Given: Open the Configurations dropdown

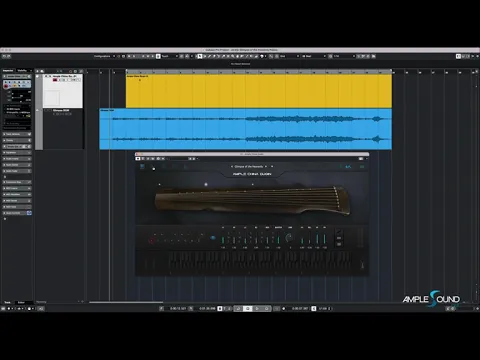Looking at the screenshot, I should pos(104,56).
